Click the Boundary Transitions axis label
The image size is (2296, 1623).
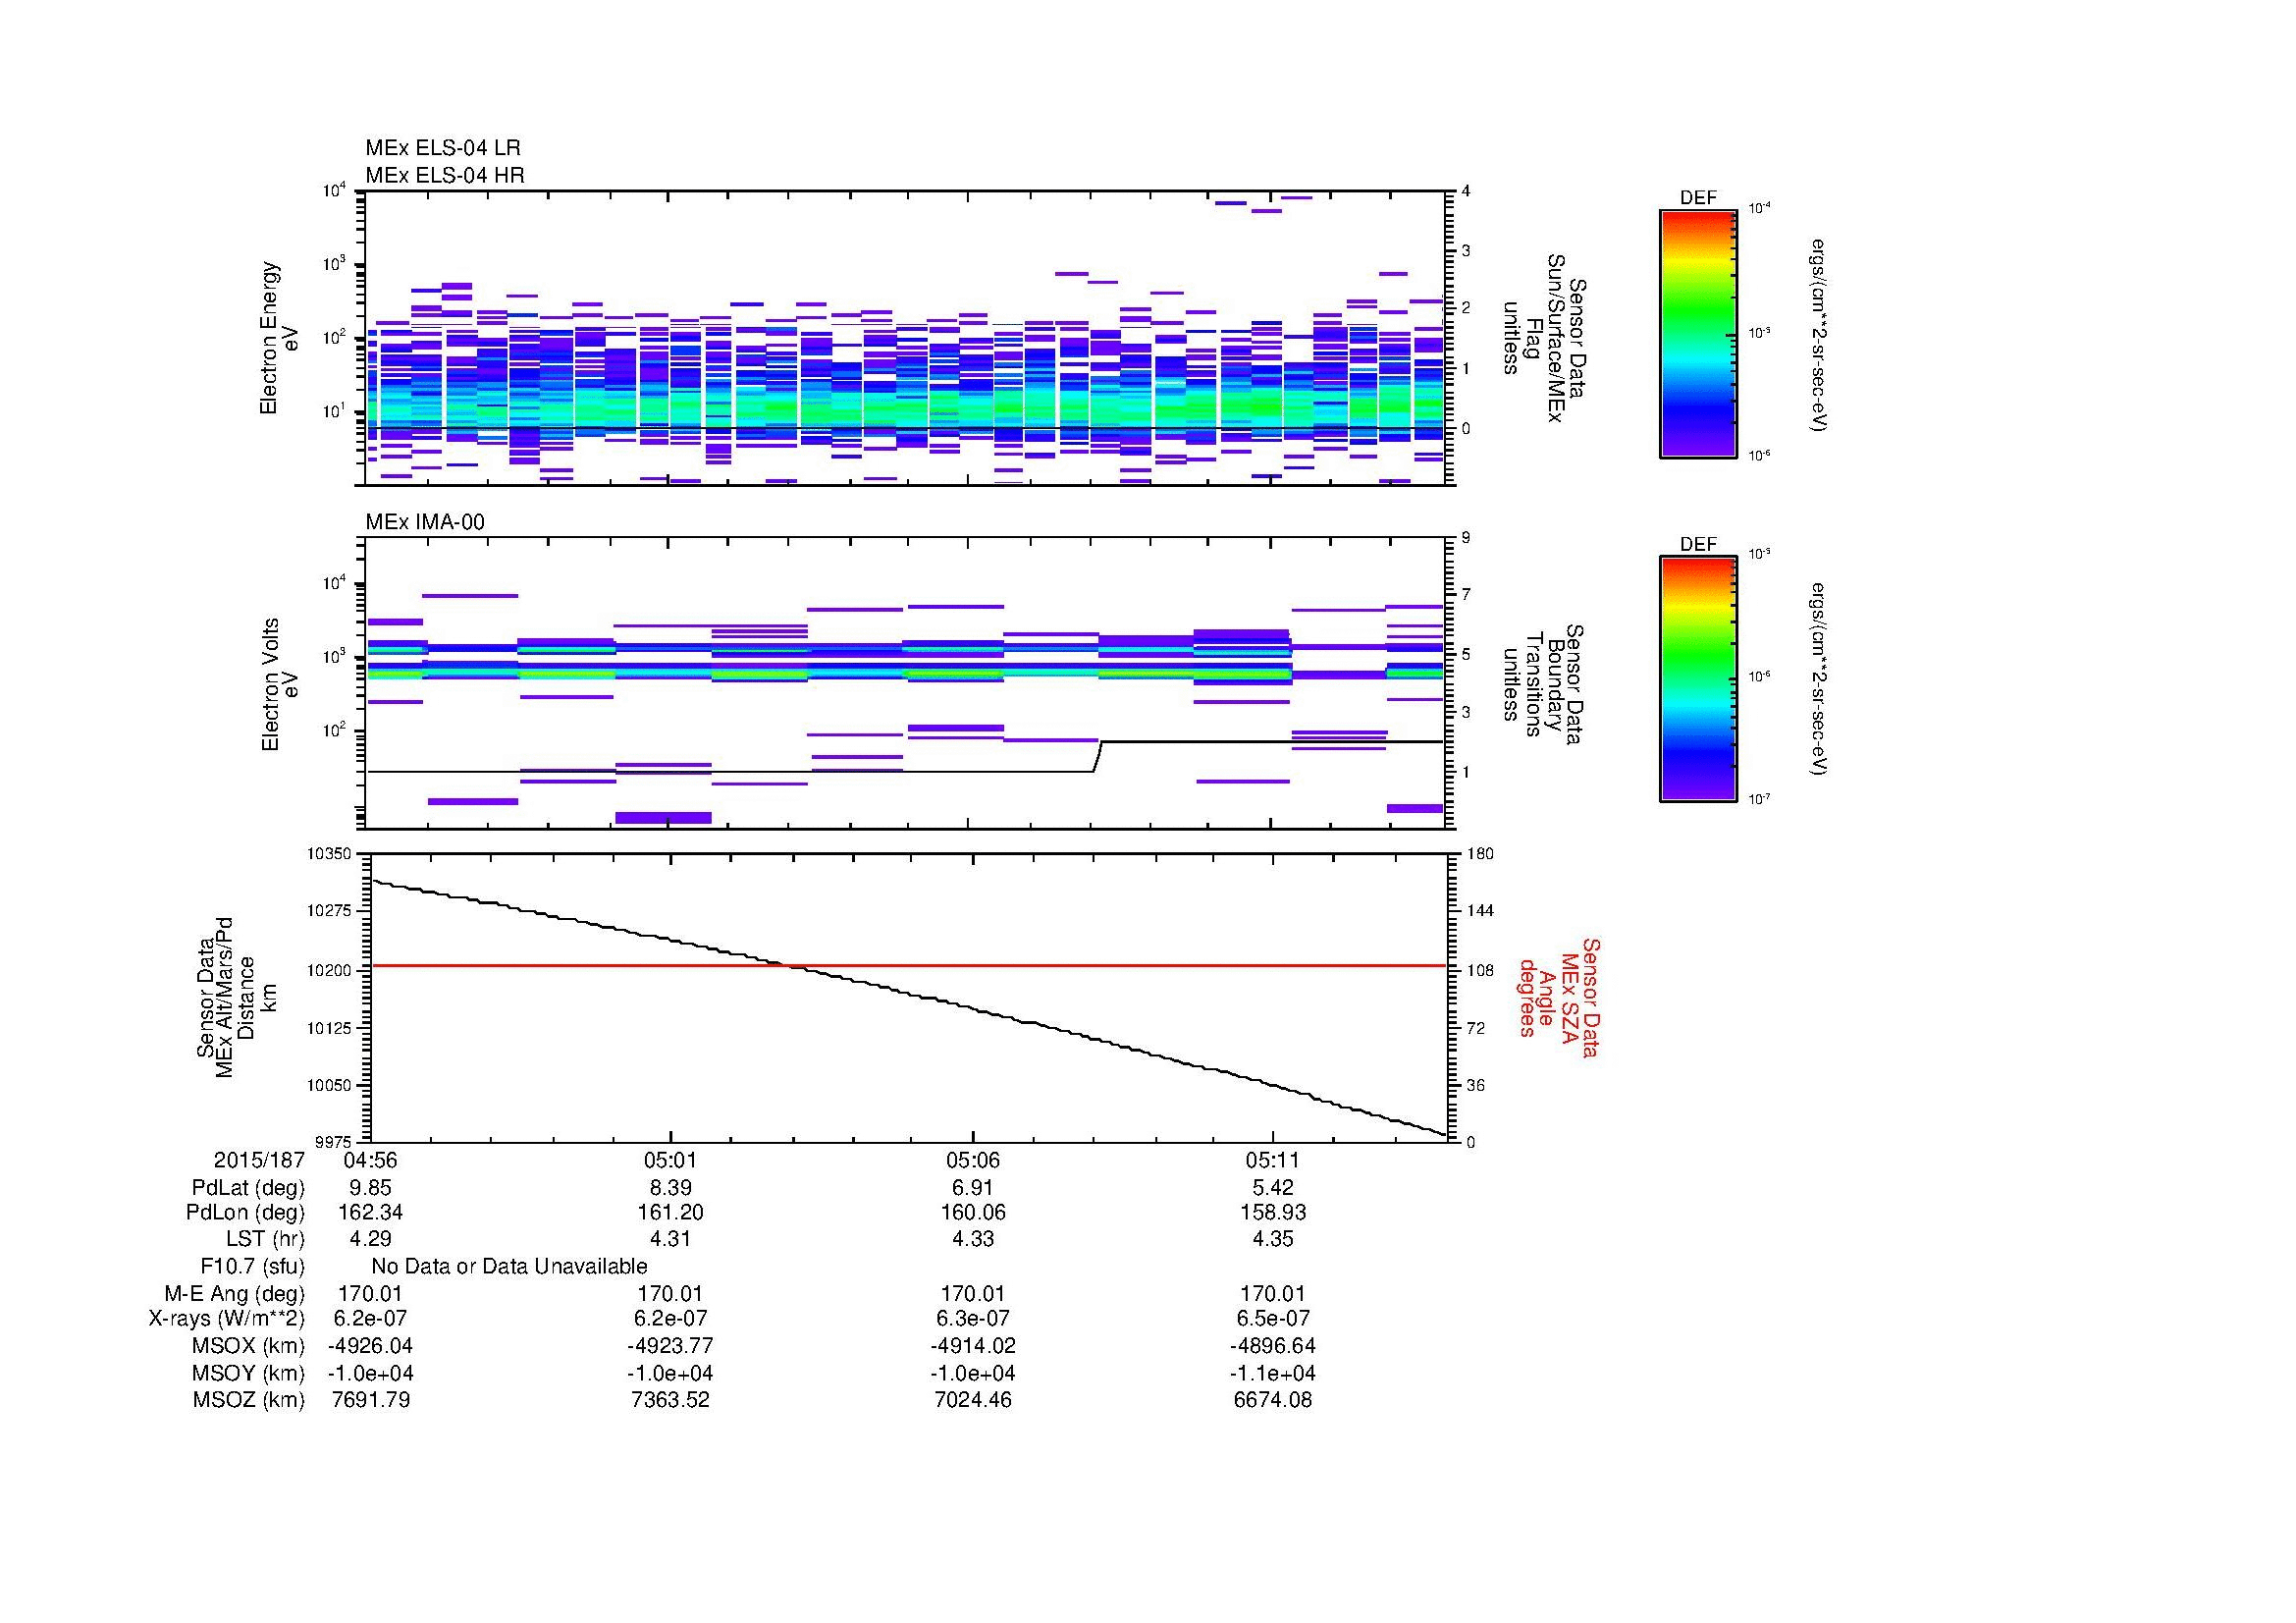point(1545,685)
